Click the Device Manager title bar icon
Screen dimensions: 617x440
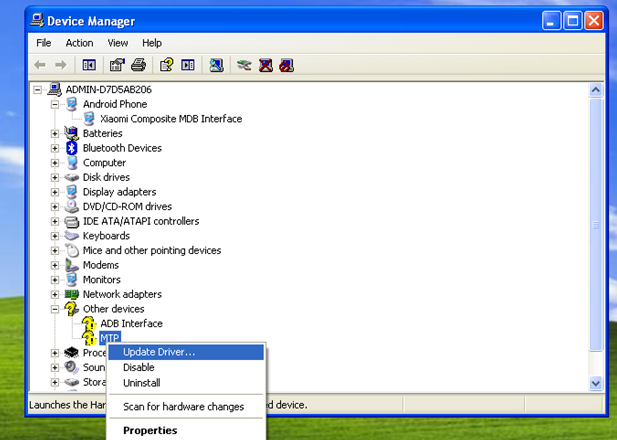(x=37, y=20)
